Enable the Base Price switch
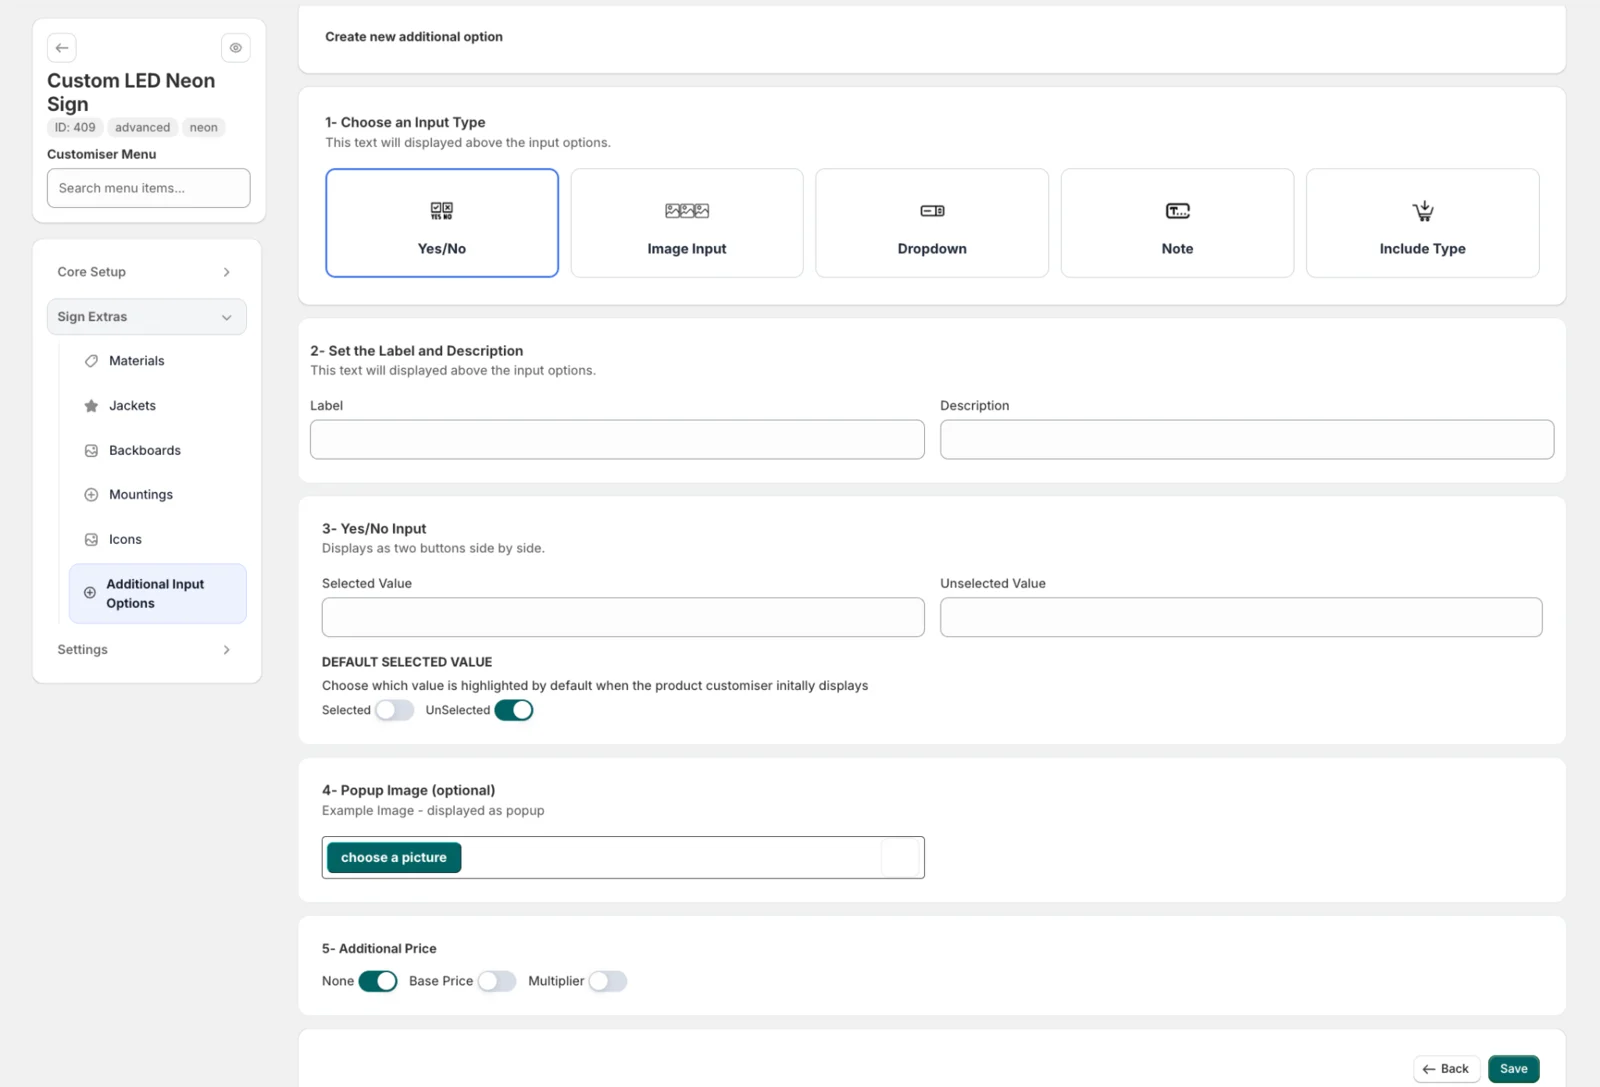 click(497, 981)
